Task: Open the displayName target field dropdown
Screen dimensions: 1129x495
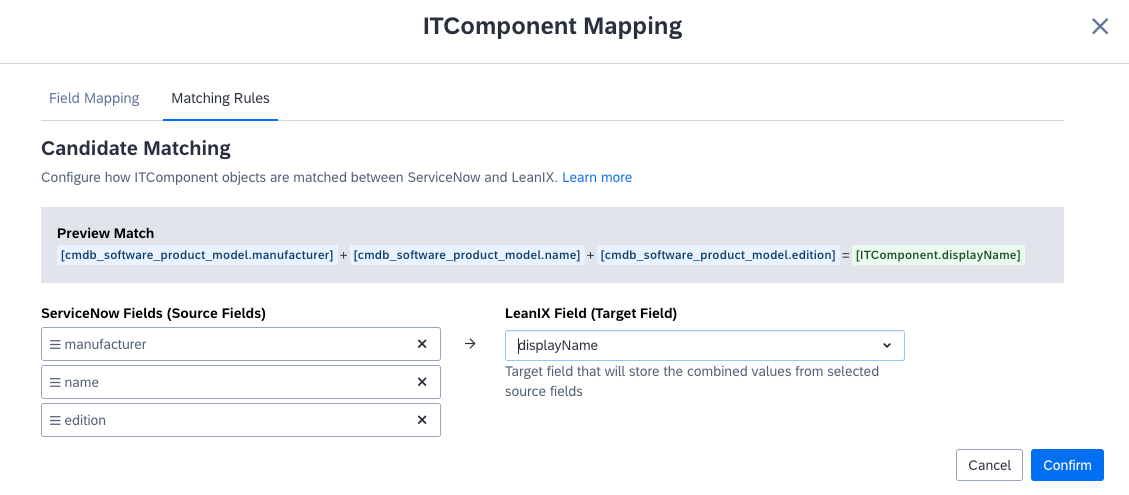Action: pos(704,345)
